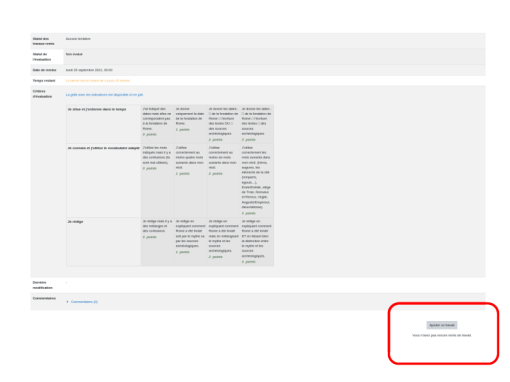This screenshot has height=382, width=510.
Task: Click the criterion 'Je rédige'
Action: [x=75, y=222]
